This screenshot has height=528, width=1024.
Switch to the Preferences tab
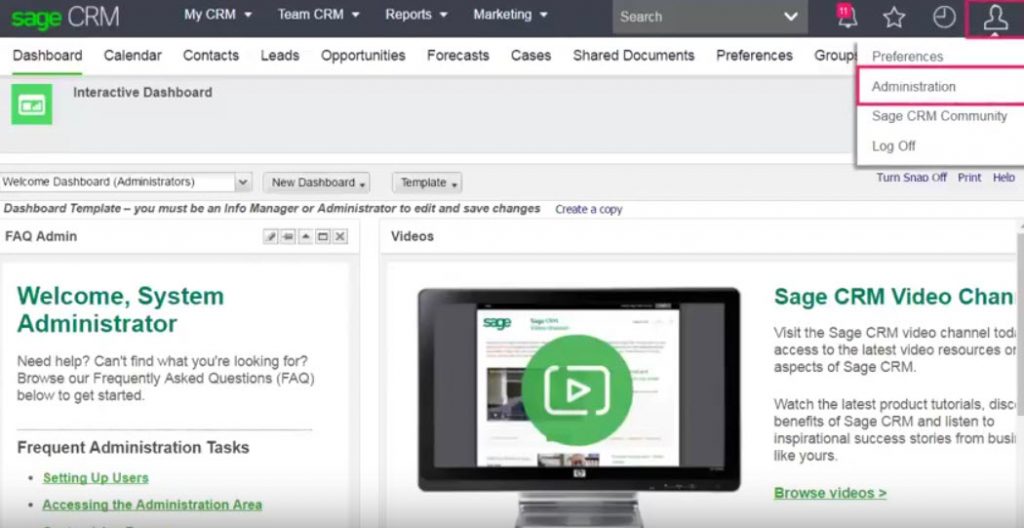[x=754, y=56]
